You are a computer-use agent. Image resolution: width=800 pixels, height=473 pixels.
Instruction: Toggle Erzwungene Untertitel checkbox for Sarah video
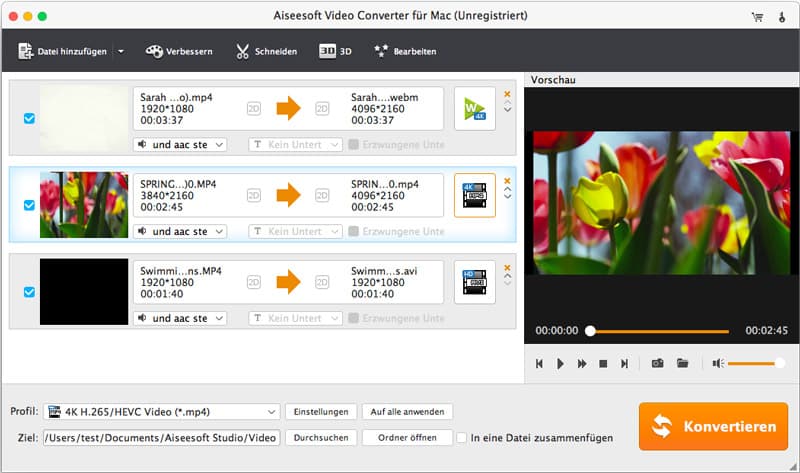click(353, 144)
